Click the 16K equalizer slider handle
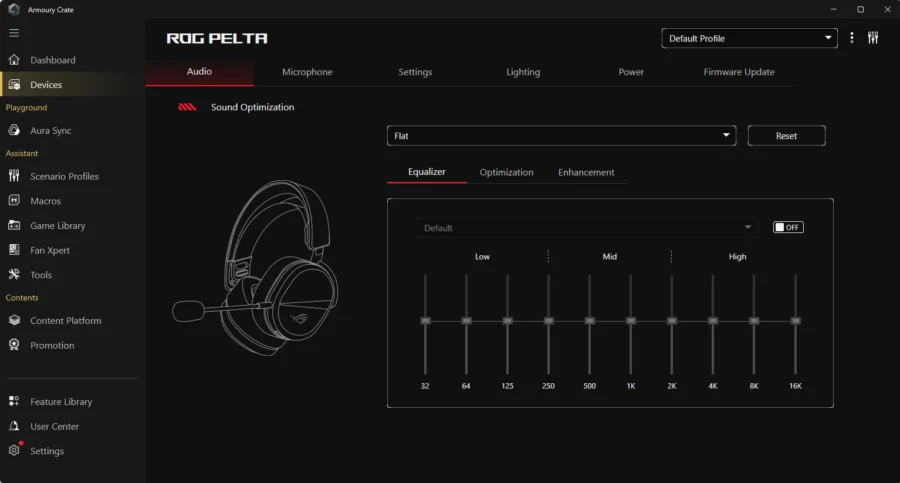900x483 pixels. 795,320
